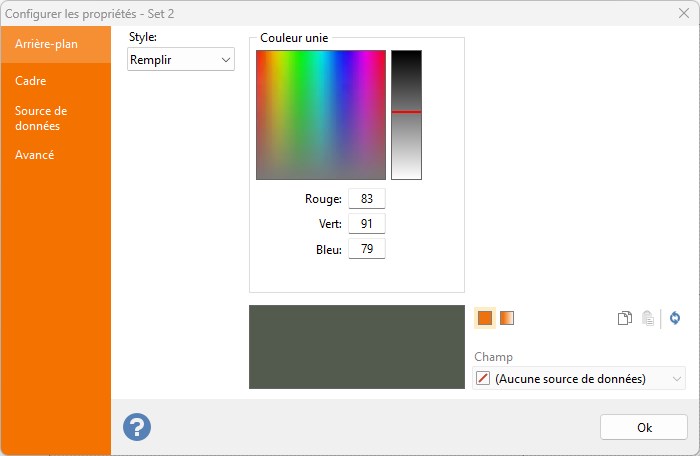Click the Vert: label
This screenshot has height=456, width=700.
coord(330,224)
